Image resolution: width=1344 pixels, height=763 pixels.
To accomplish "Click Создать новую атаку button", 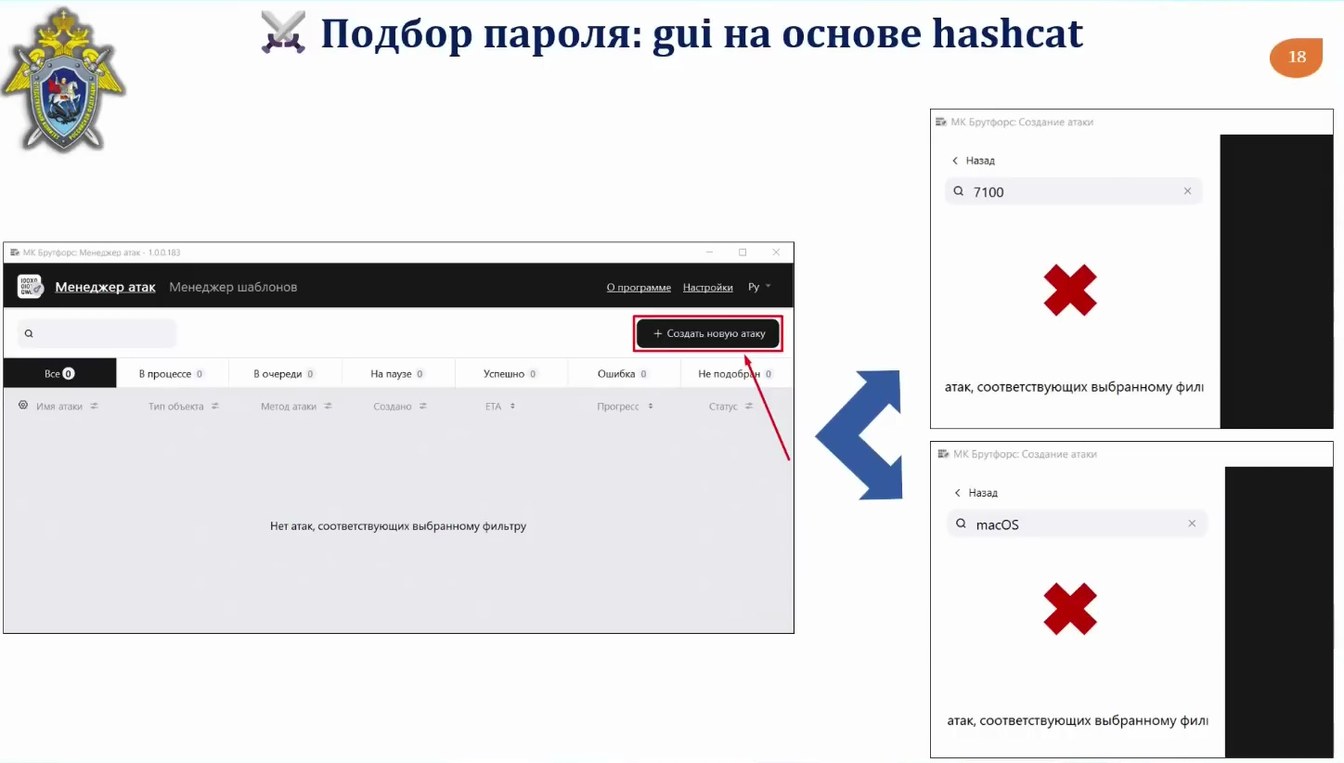I will click(708, 333).
